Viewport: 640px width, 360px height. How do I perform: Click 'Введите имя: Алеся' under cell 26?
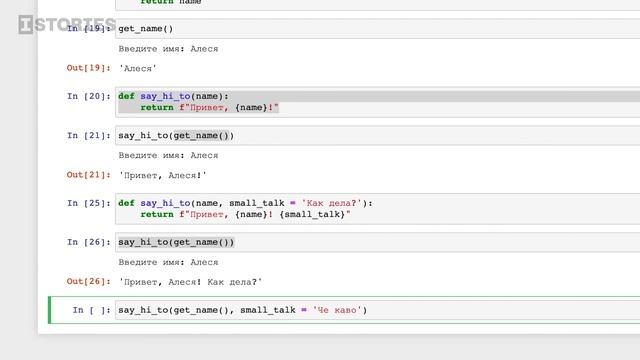168,262
